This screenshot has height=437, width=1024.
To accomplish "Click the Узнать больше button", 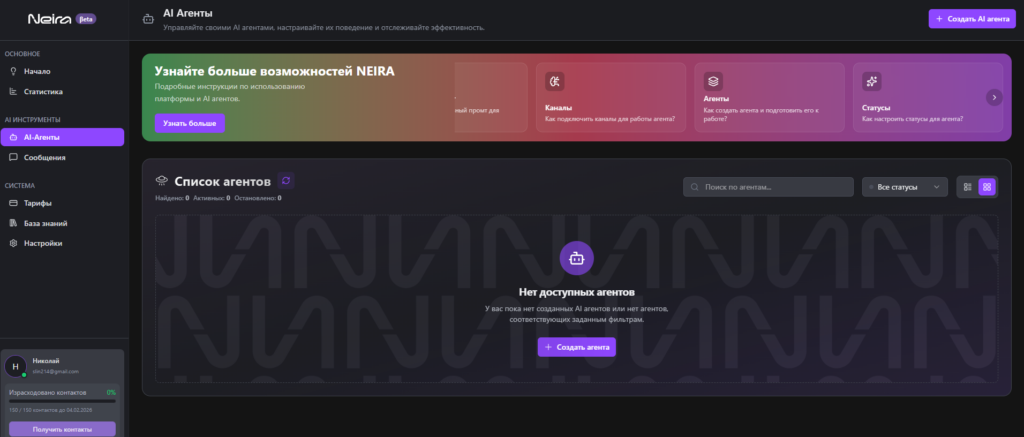I will coord(189,123).
